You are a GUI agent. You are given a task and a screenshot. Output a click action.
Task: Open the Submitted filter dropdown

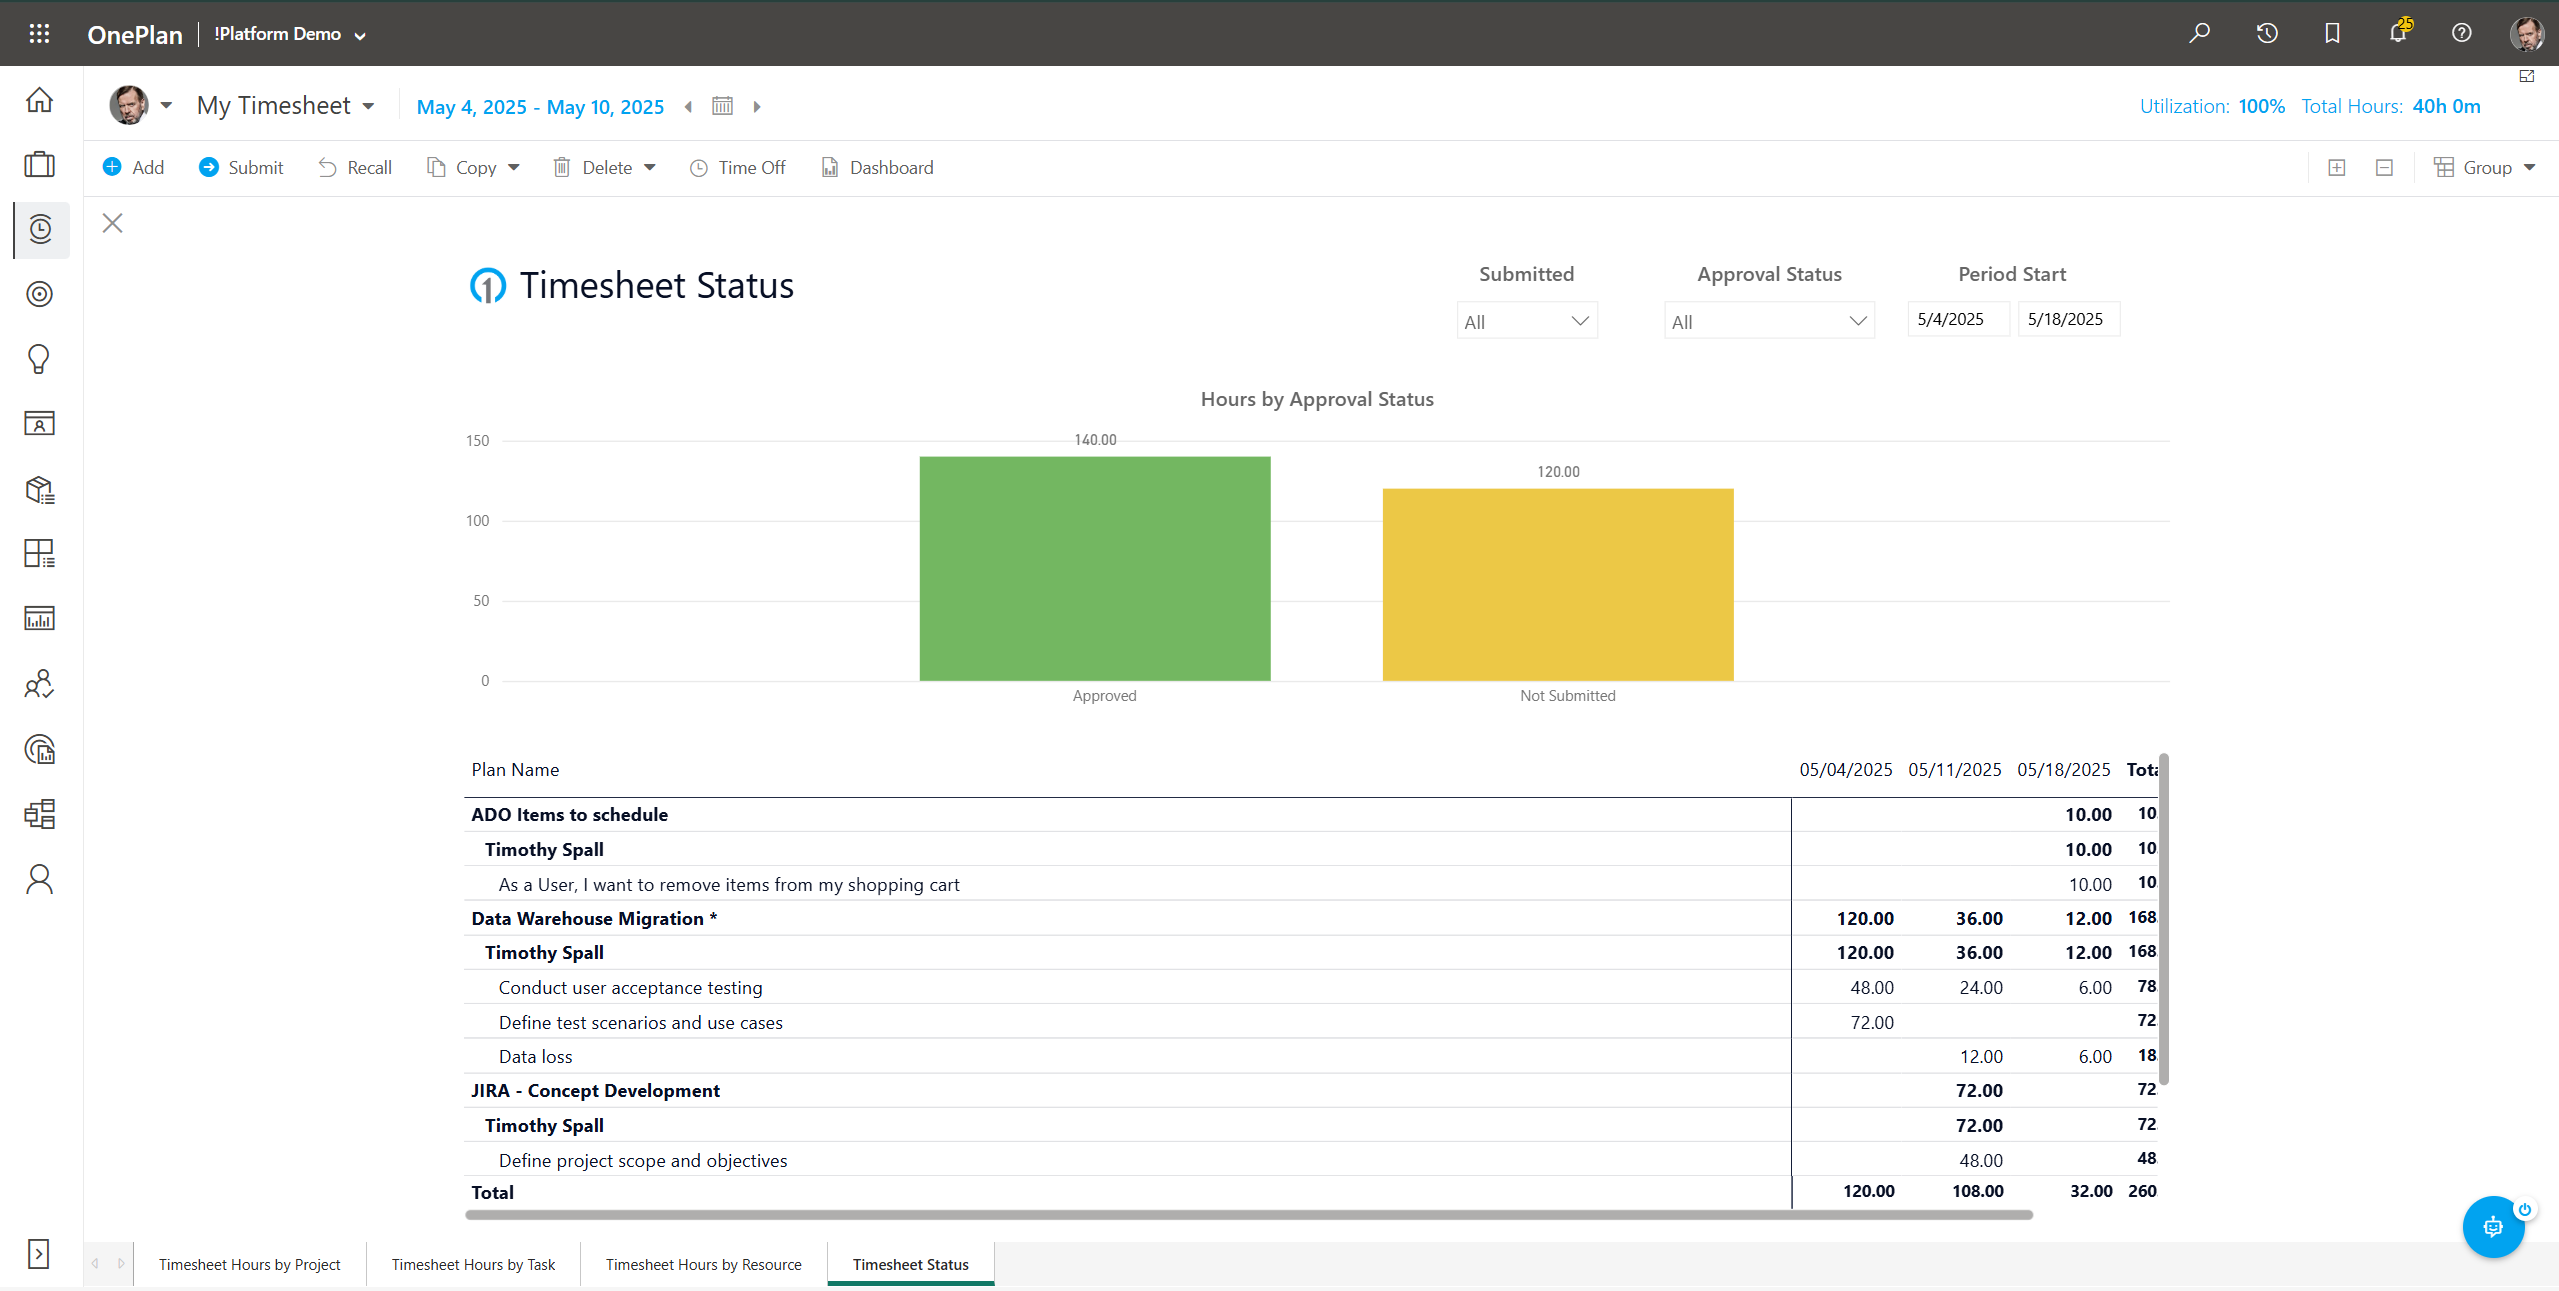coord(1525,320)
